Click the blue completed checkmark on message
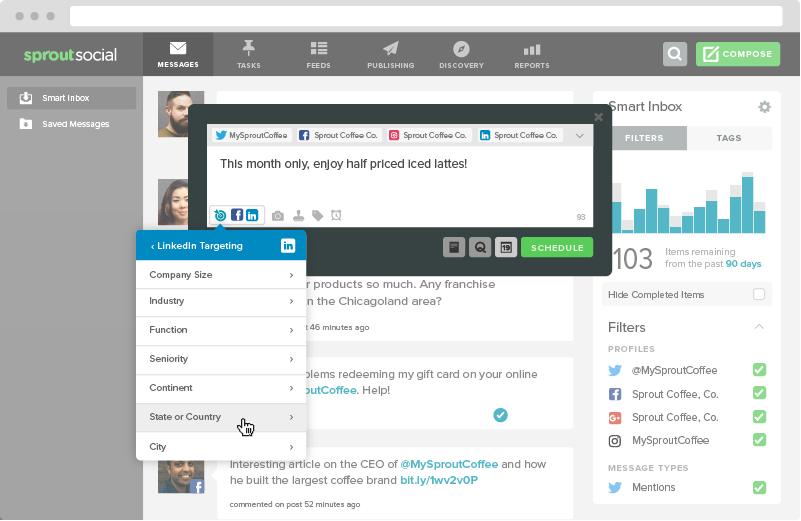The height and width of the screenshot is (521, 801). pos(501,415)
